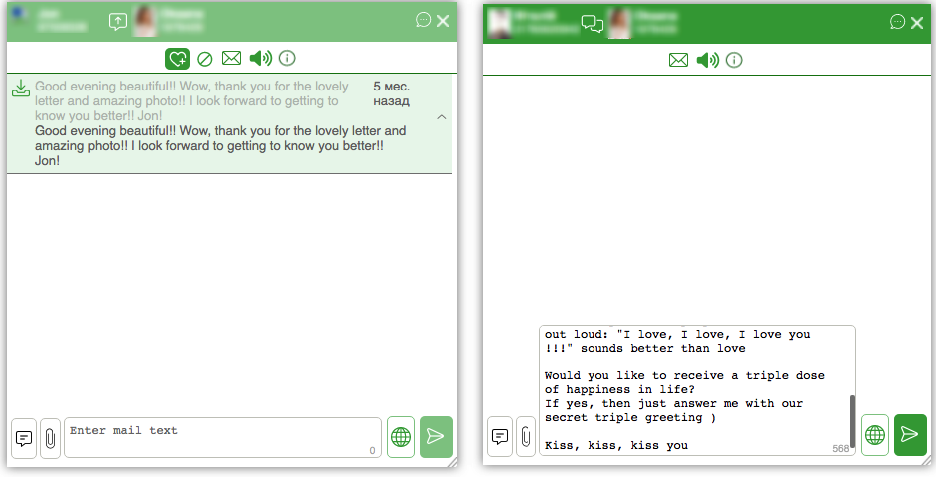Viewport: 936px width, 477px height.
Task: Click the block user icon in left chat
Action: point(205,59)
